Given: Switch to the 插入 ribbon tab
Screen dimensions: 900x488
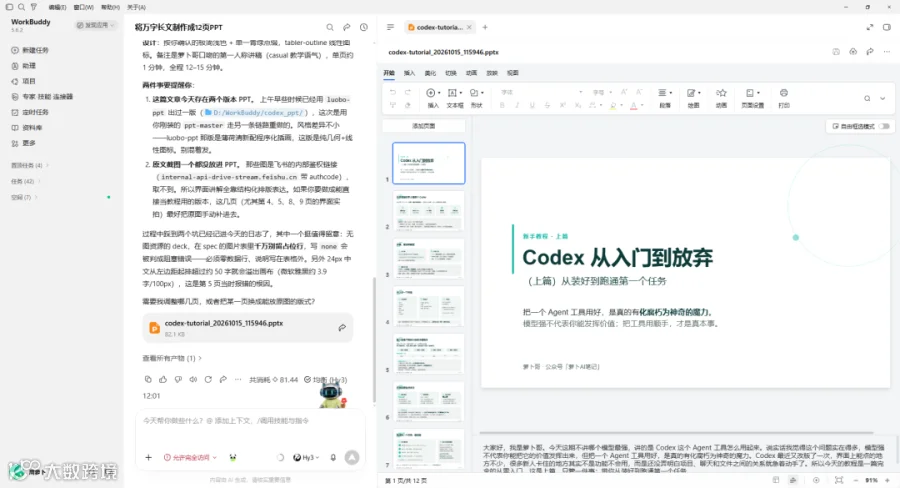Looking at the screenshot, I should pos(409,73).
